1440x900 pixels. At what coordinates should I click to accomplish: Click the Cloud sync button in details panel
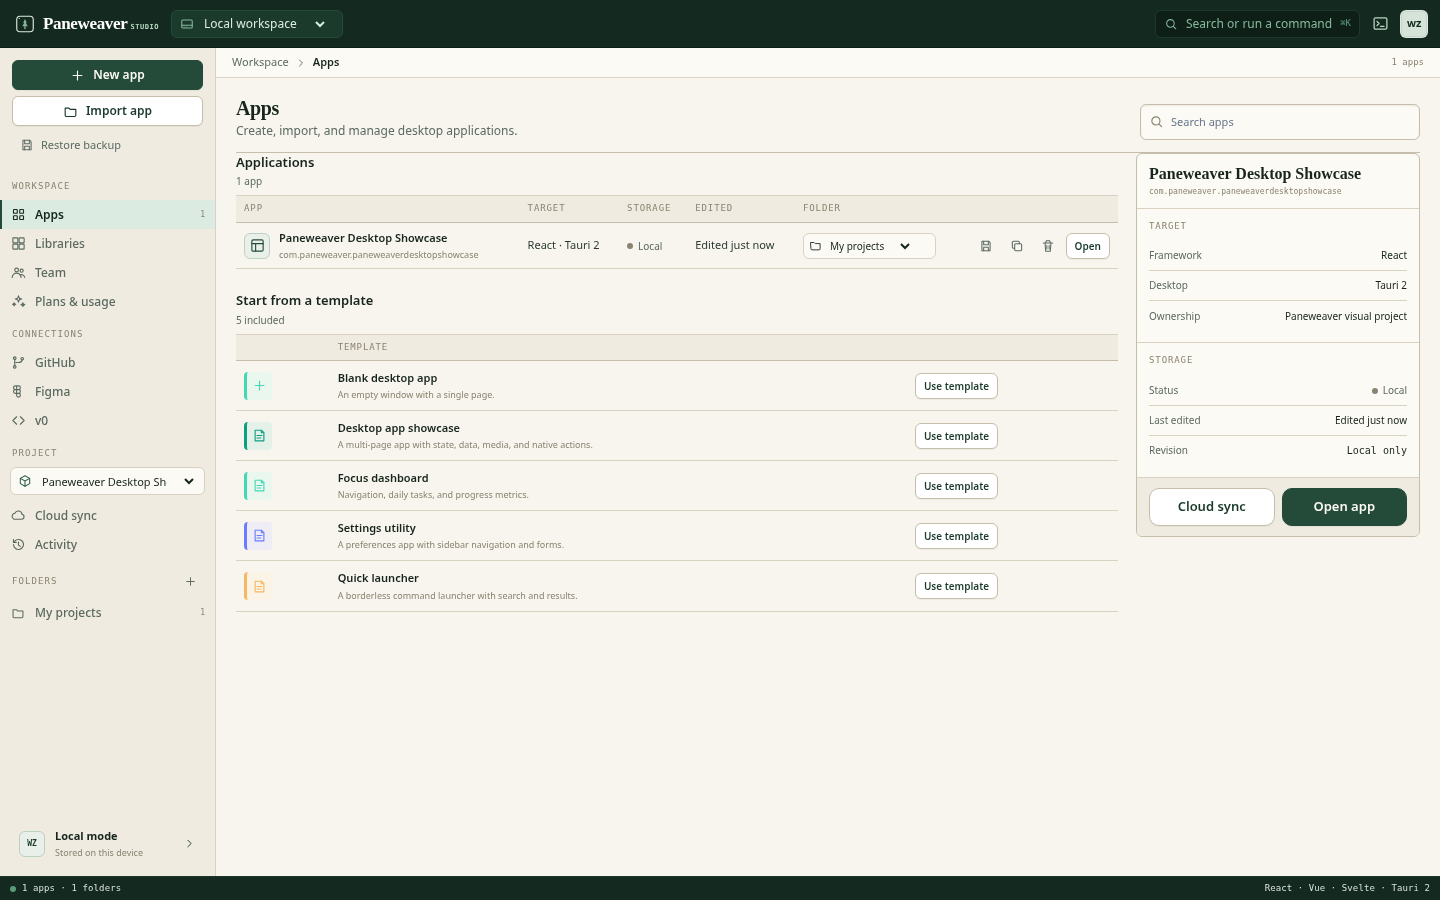tap(1212, 507)
